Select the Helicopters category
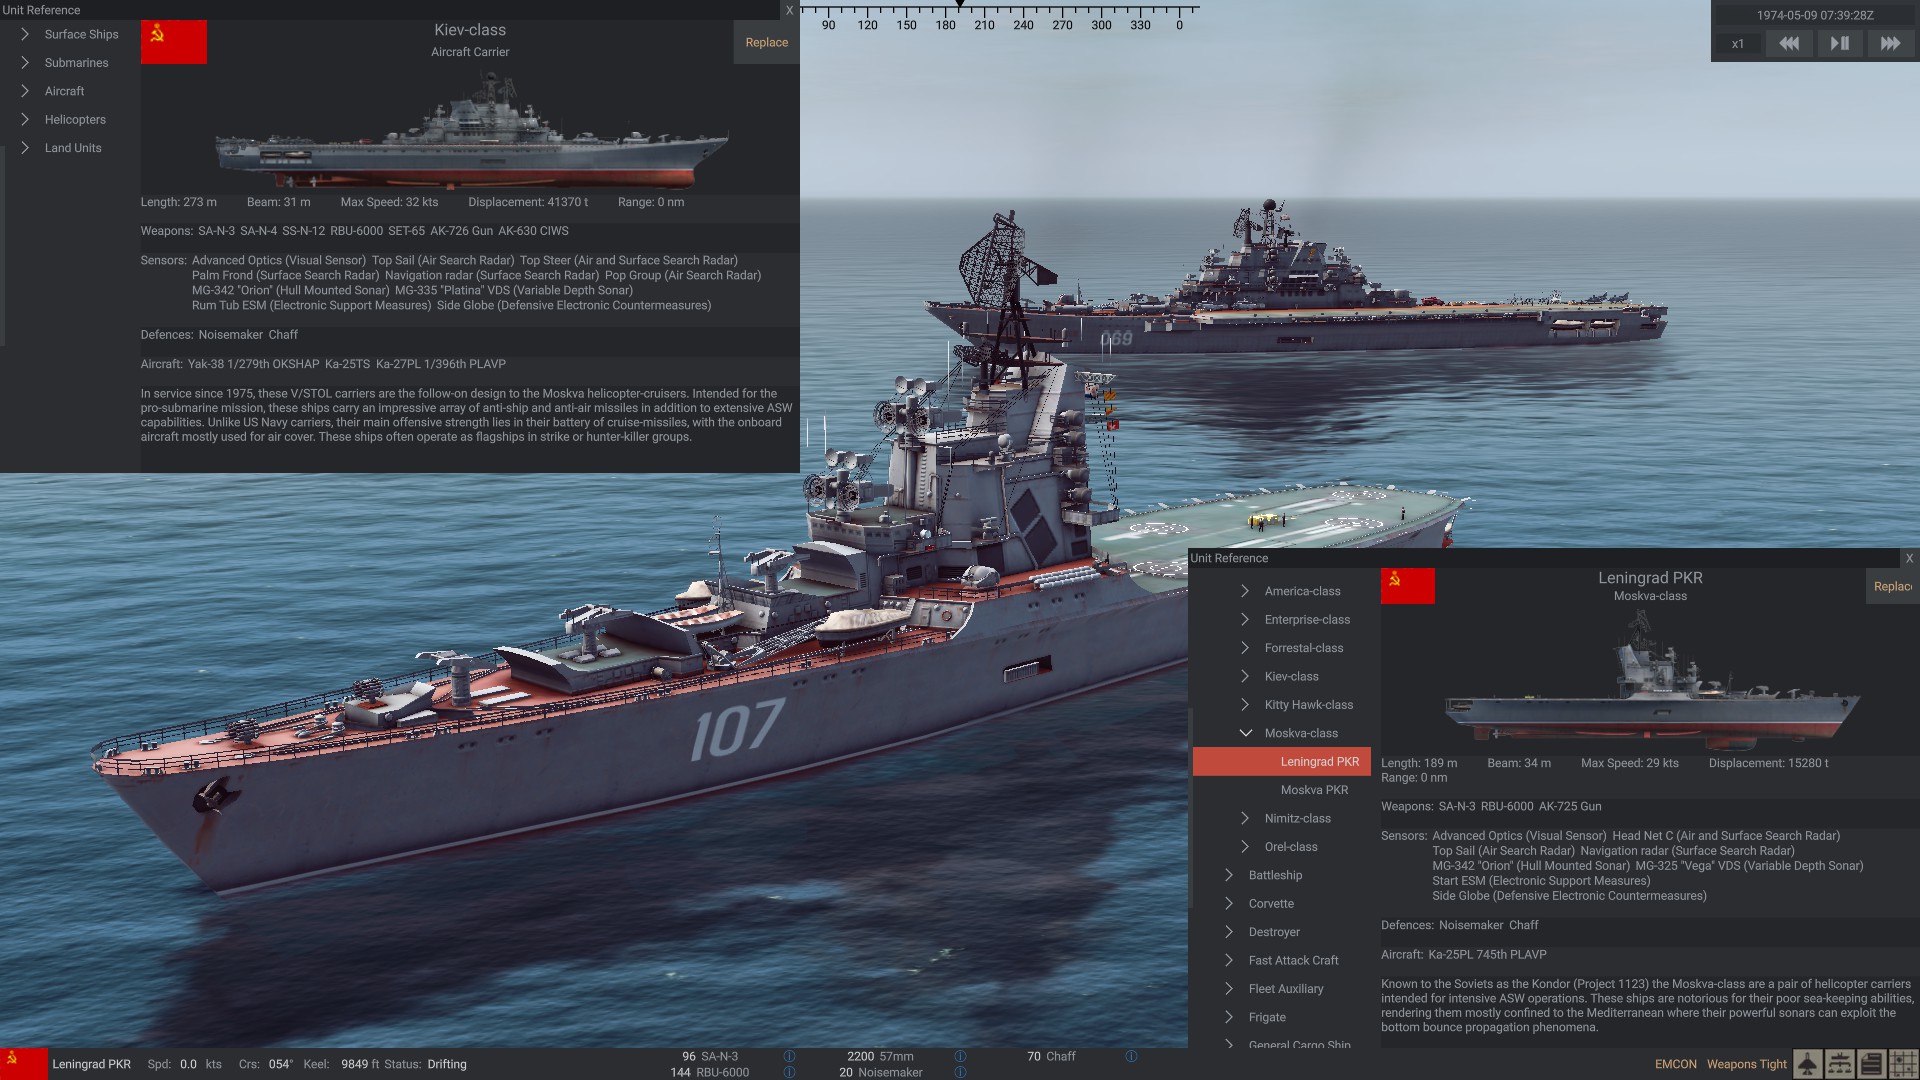The height and width of the screenshot is (1080, 1920). coord(74,119)
